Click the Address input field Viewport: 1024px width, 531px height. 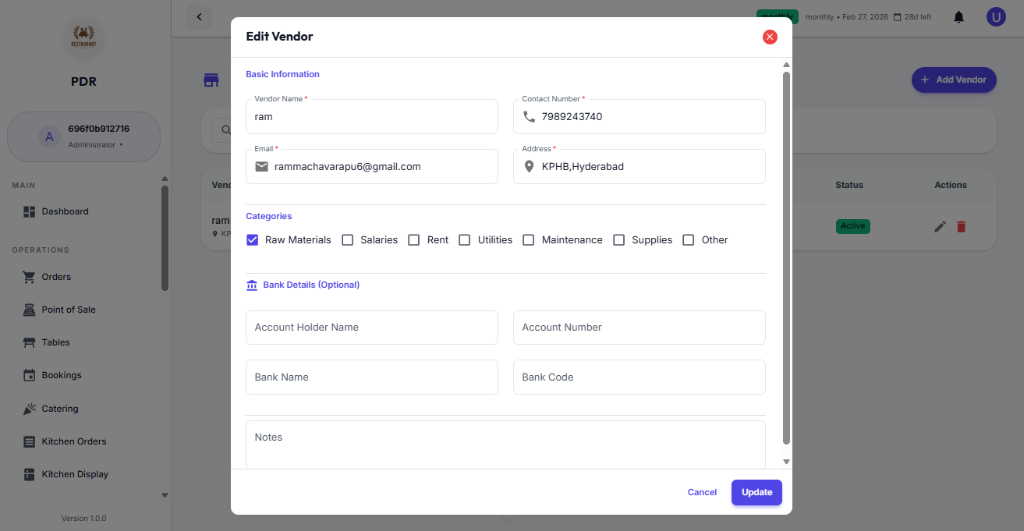[639, 167]
